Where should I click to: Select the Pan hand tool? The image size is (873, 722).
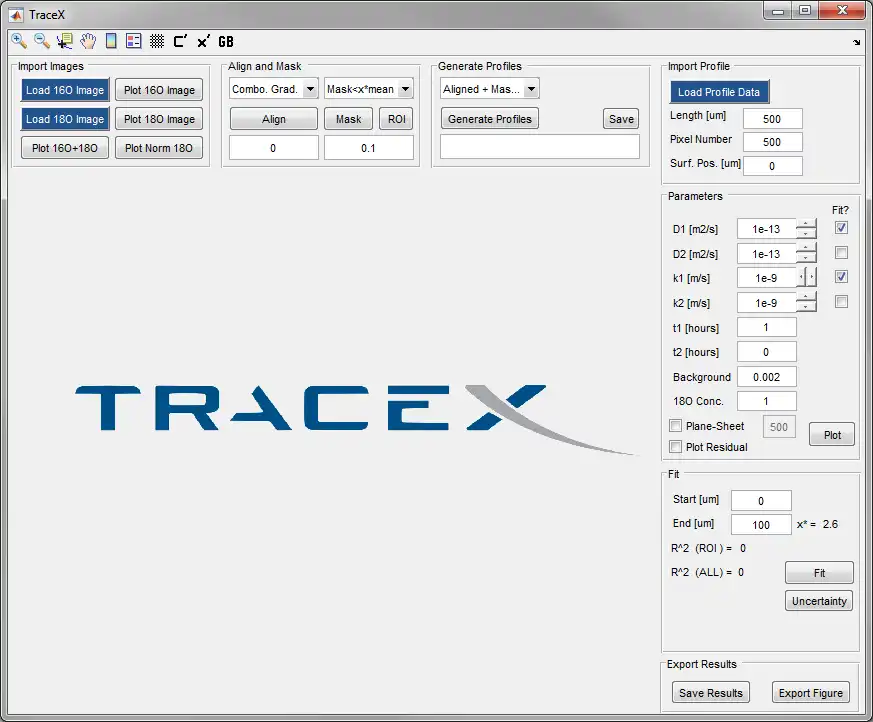click(x=88, y=41)
